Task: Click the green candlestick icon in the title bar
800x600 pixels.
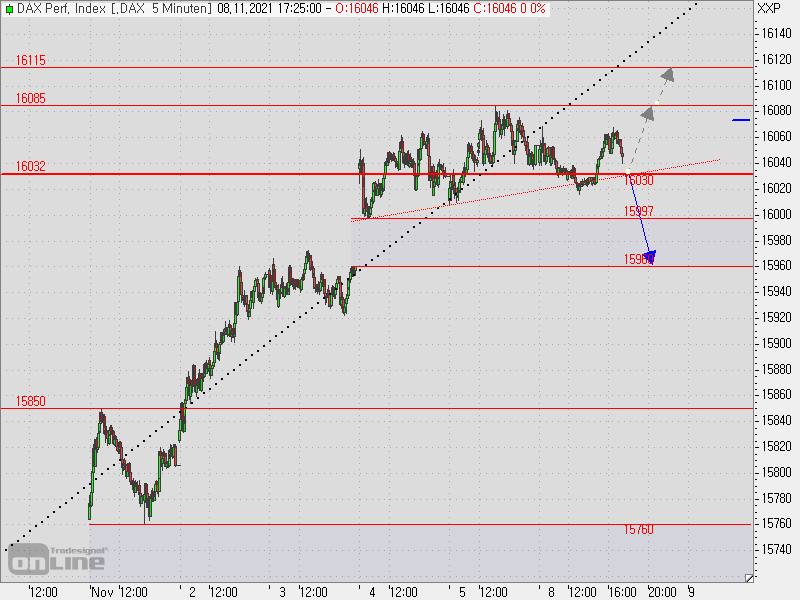Action: [x=10, y=9]
